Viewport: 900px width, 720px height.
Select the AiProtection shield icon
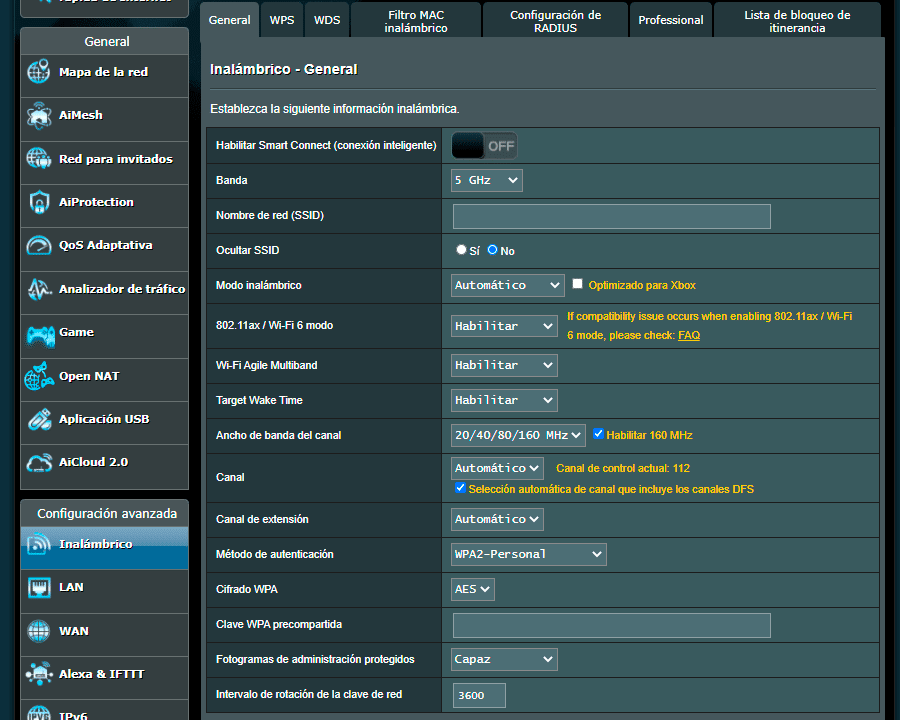(x=38, y=202)
